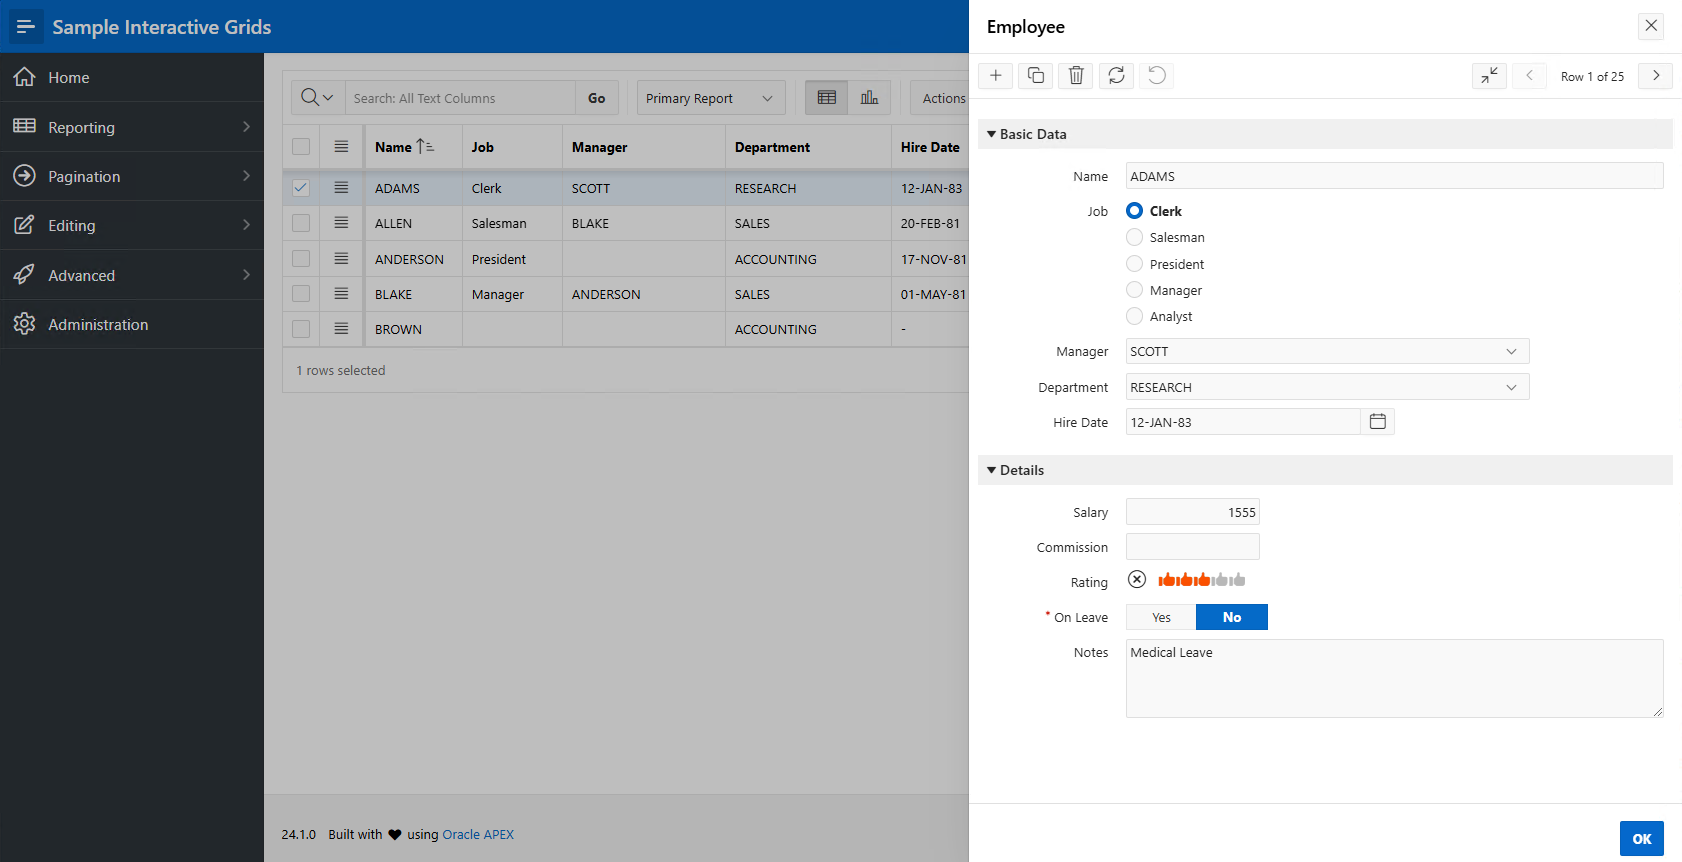Image resolution: width=1682 pixels, height=862 pixels.
Task: Open the Manager dropdown showing SCOTT
Action: point(1327,351)
